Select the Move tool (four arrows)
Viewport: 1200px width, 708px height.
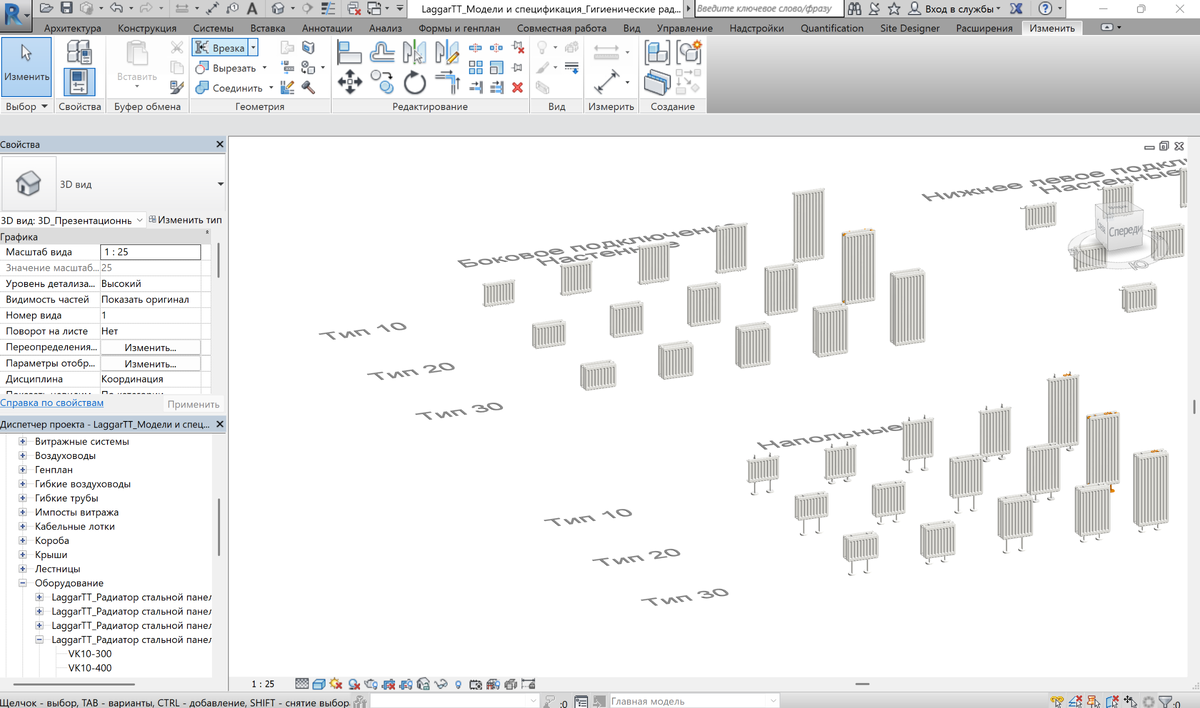350,82
